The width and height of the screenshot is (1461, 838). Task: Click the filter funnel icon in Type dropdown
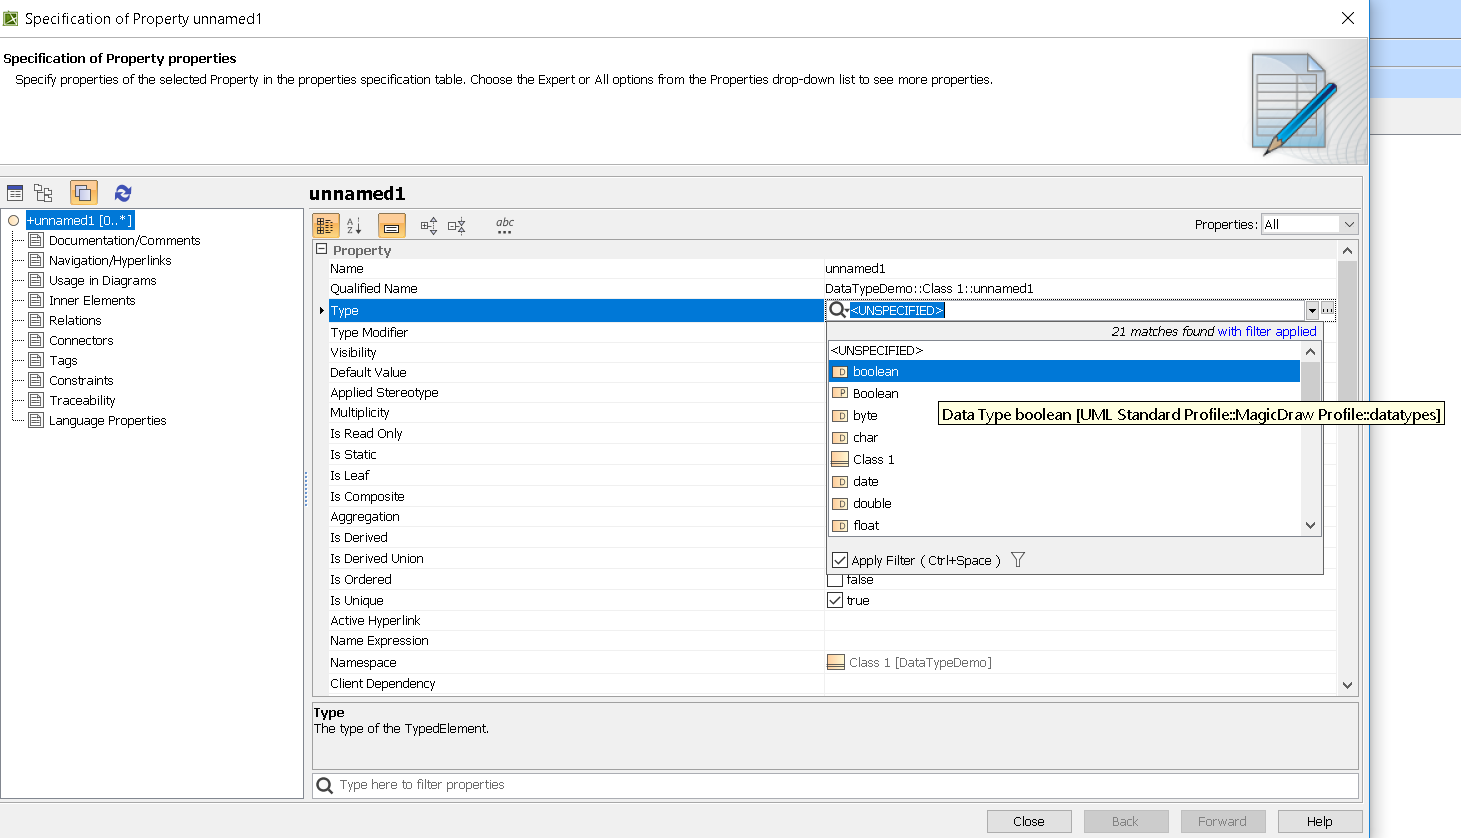(1018, 560)
